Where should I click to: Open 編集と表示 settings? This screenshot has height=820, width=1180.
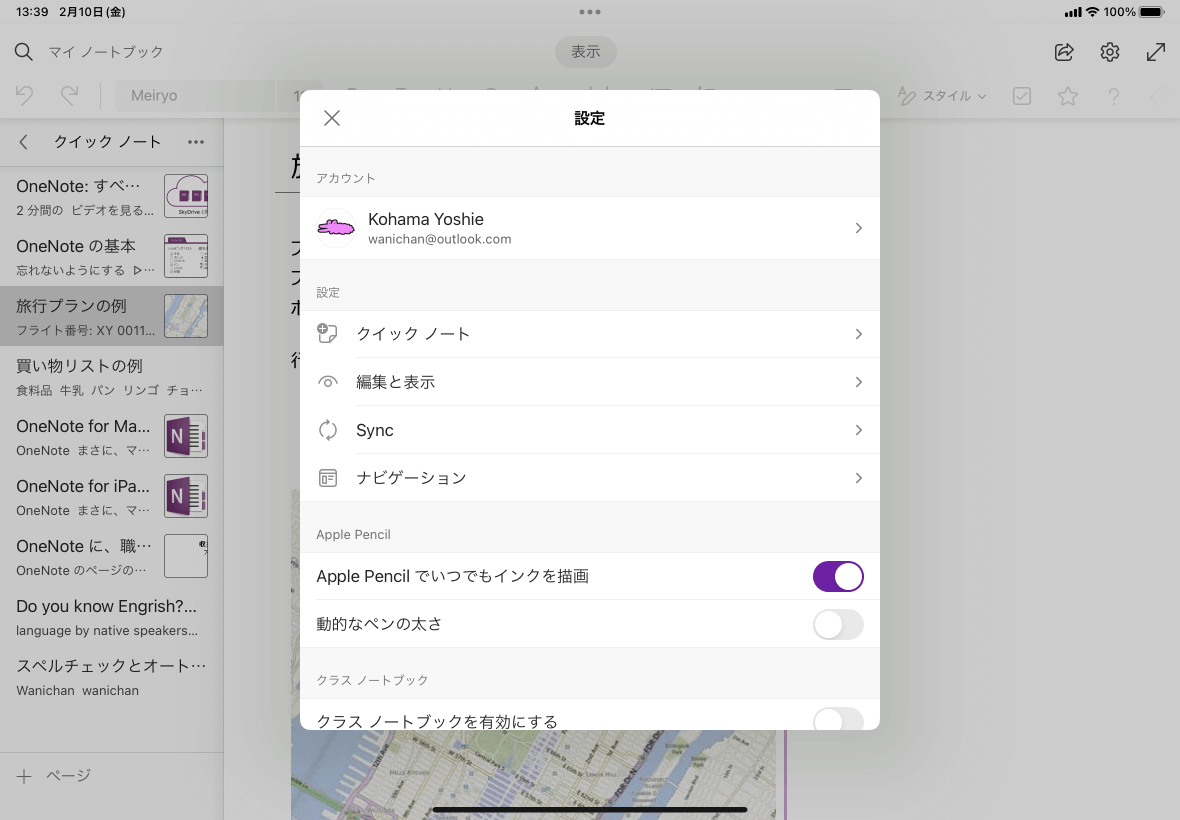pos(589,382)
